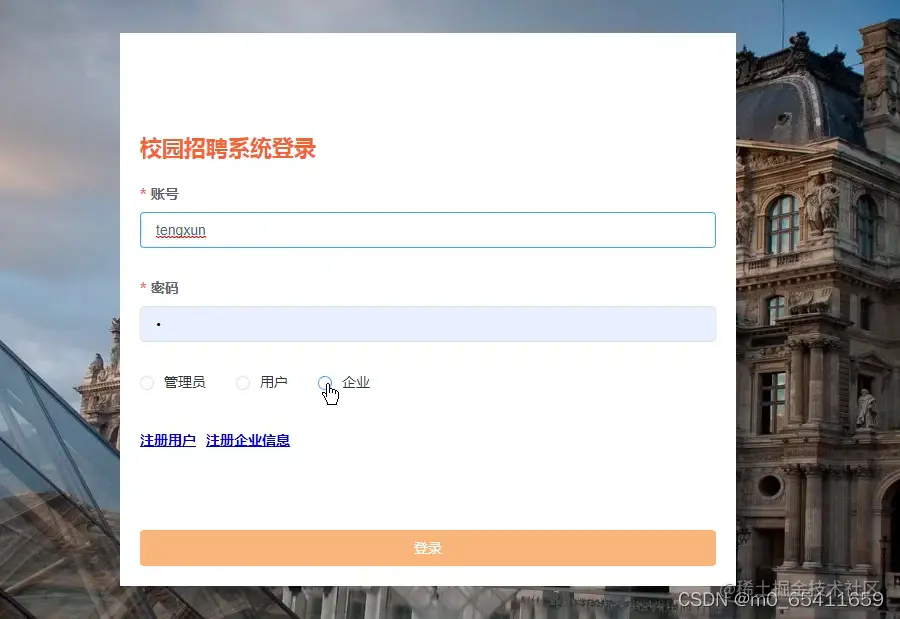The width and height of the screenshot is (900, 619).
Task: Open the 注册企业信息 registration link
Action: (x=247, y=440)
